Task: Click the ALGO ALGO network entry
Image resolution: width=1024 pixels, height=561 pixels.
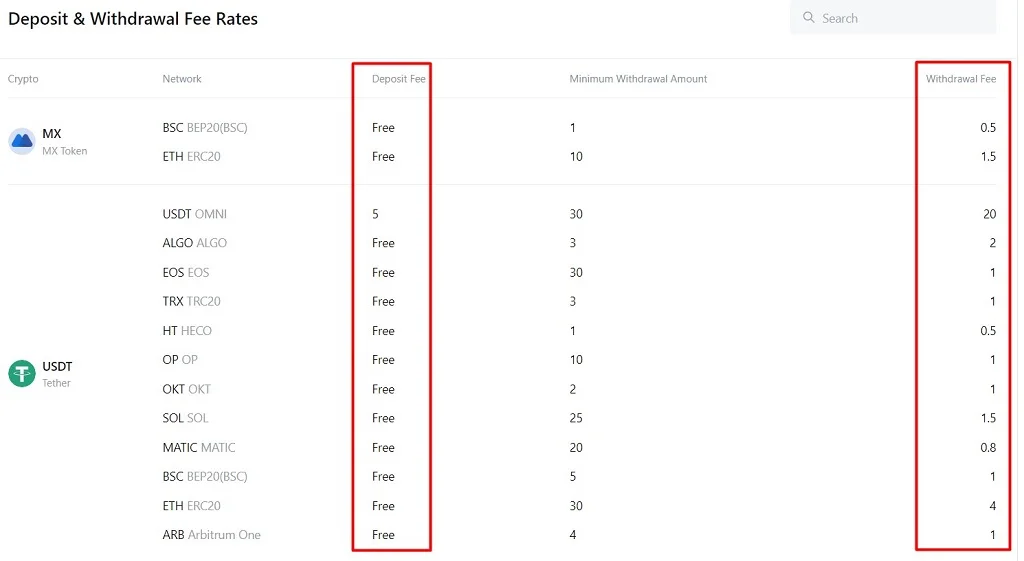Action: coord(195,243)
